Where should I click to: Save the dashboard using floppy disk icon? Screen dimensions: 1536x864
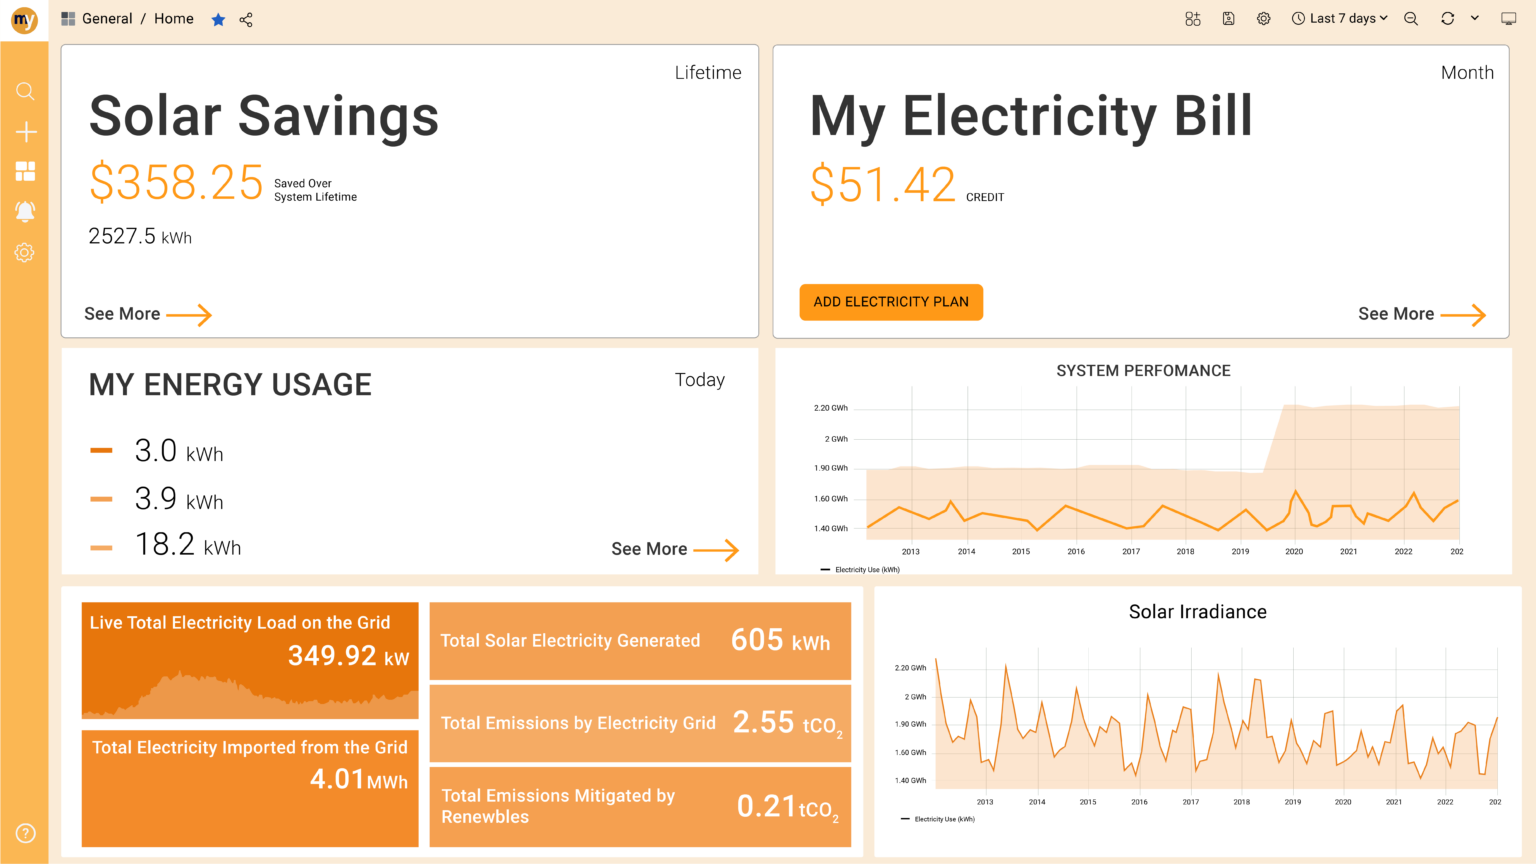tap(1228, 18)
